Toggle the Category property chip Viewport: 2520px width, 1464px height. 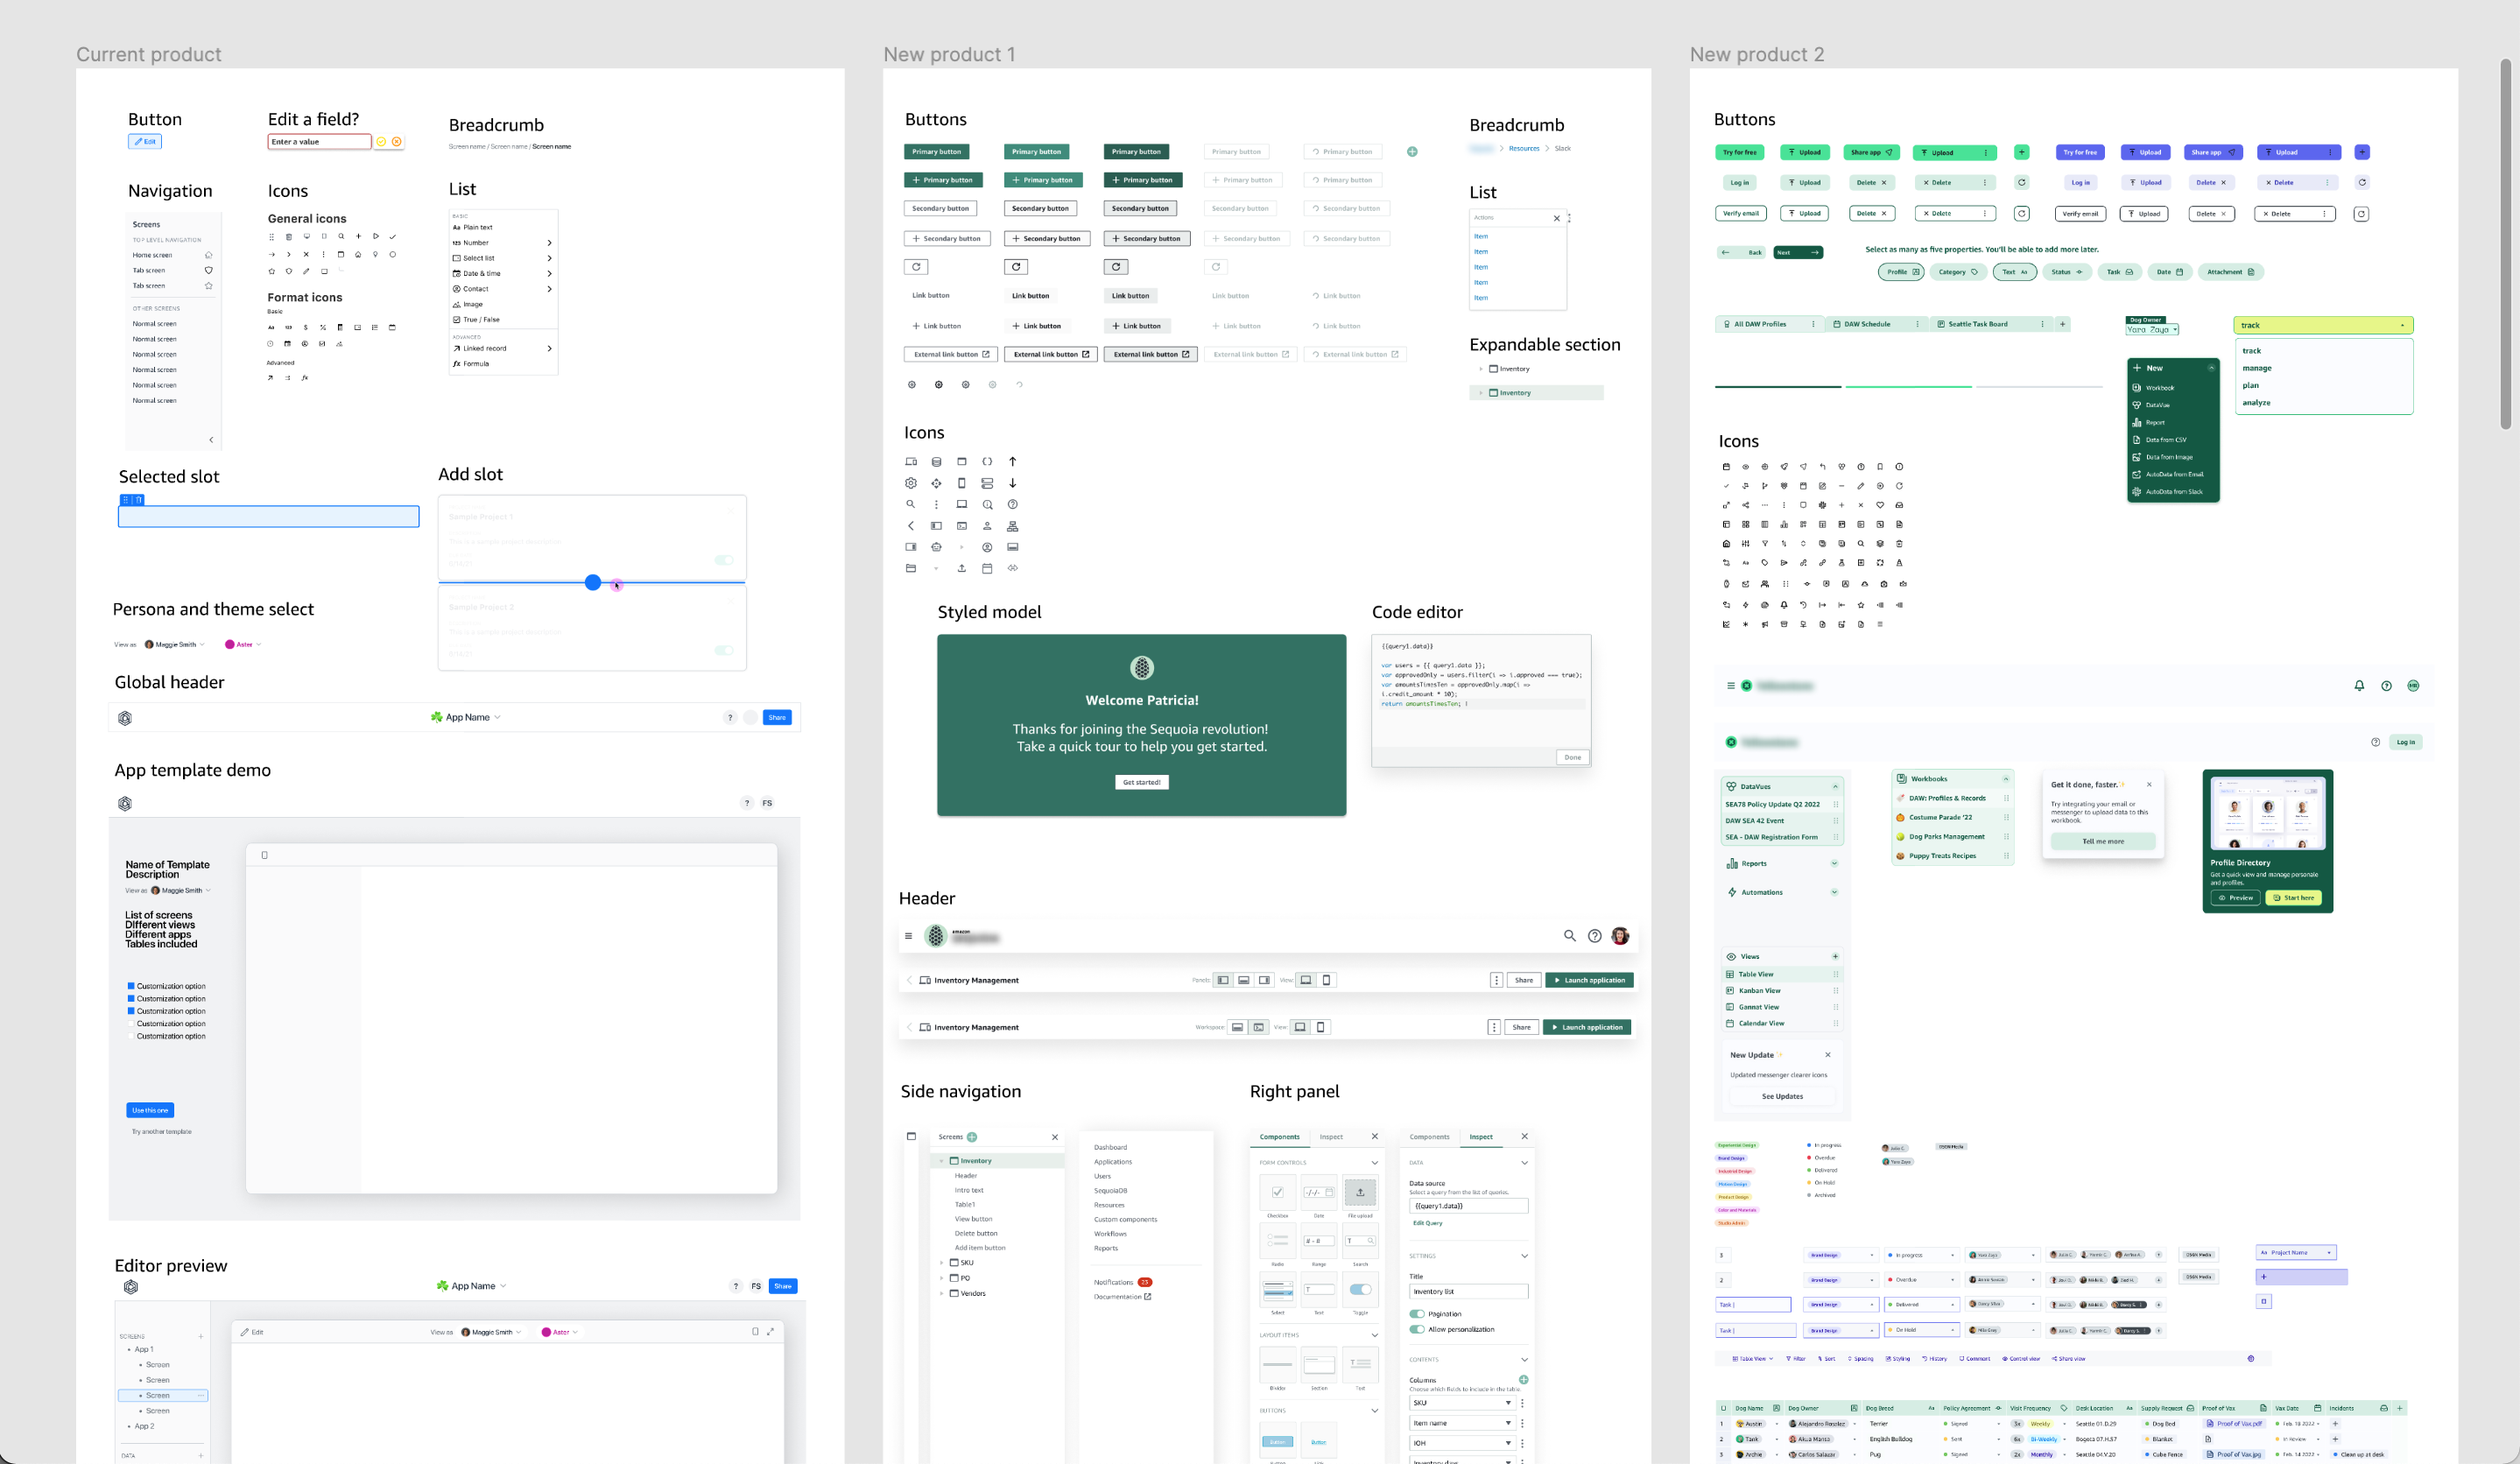point(1958,272)
